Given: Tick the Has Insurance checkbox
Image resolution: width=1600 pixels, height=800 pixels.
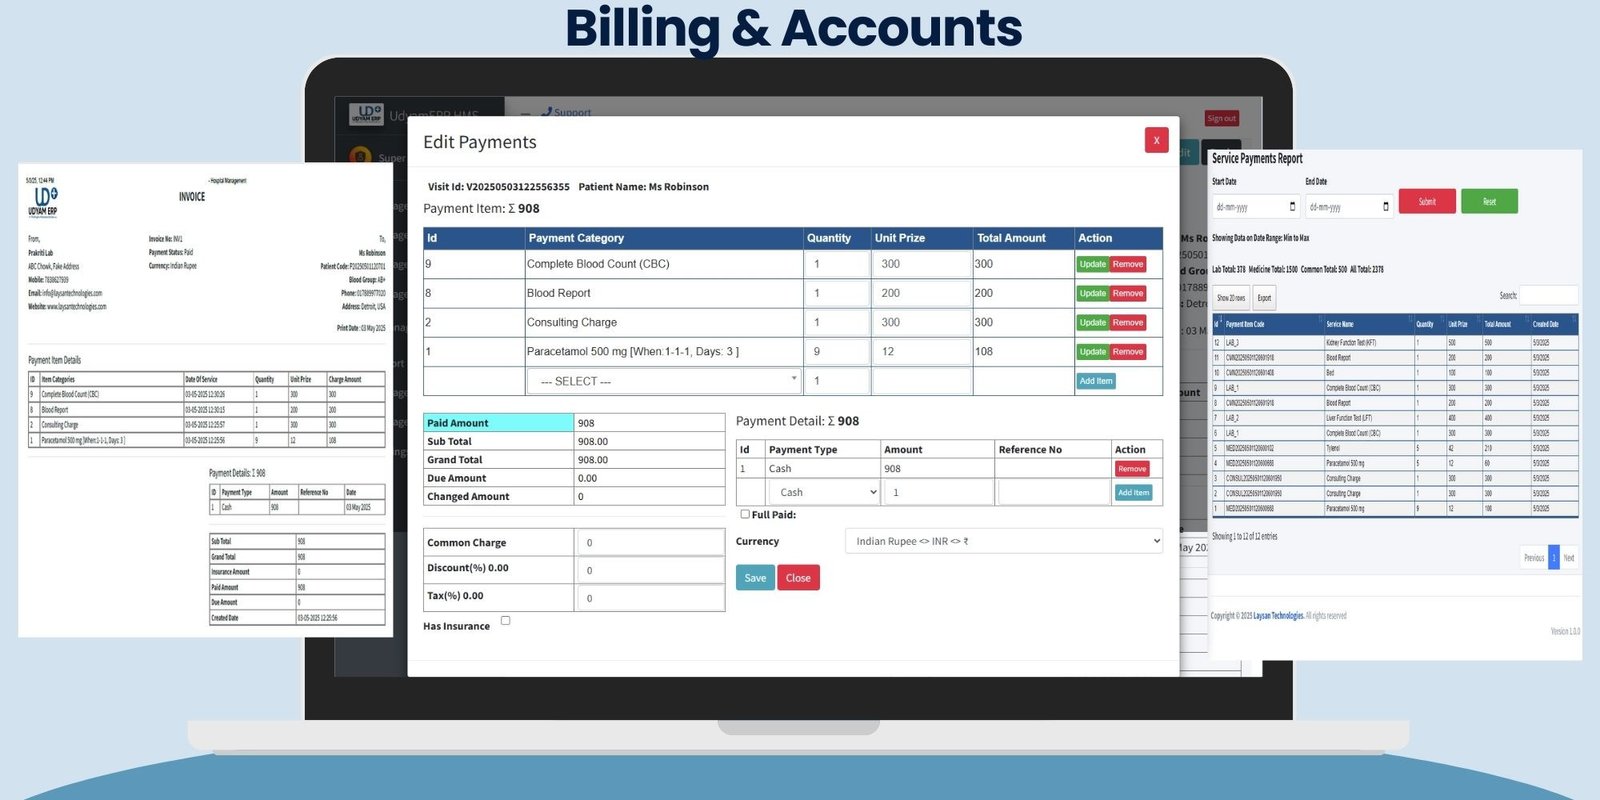Looking at the screenshot, I should [x=505, y=621].
